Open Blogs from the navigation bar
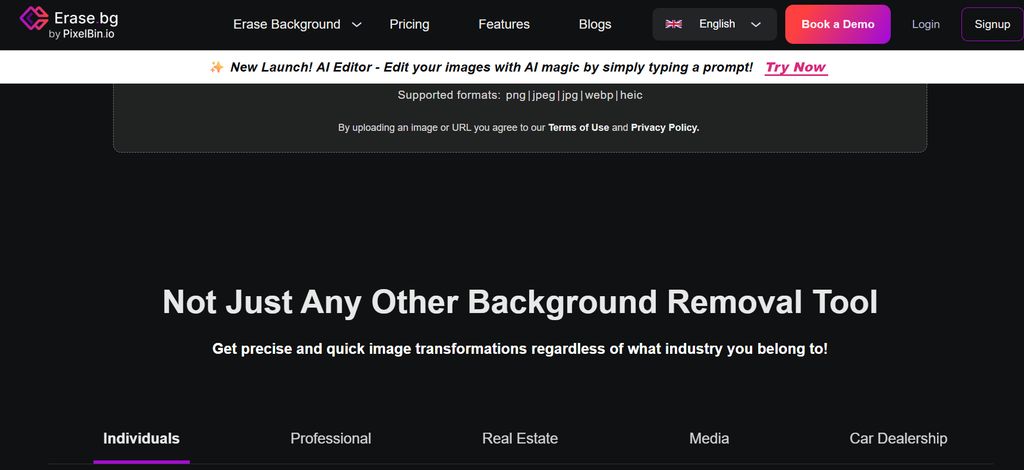Image resolution: width=1024 pixels, height=470 pixels. click(x=595, y=24)
